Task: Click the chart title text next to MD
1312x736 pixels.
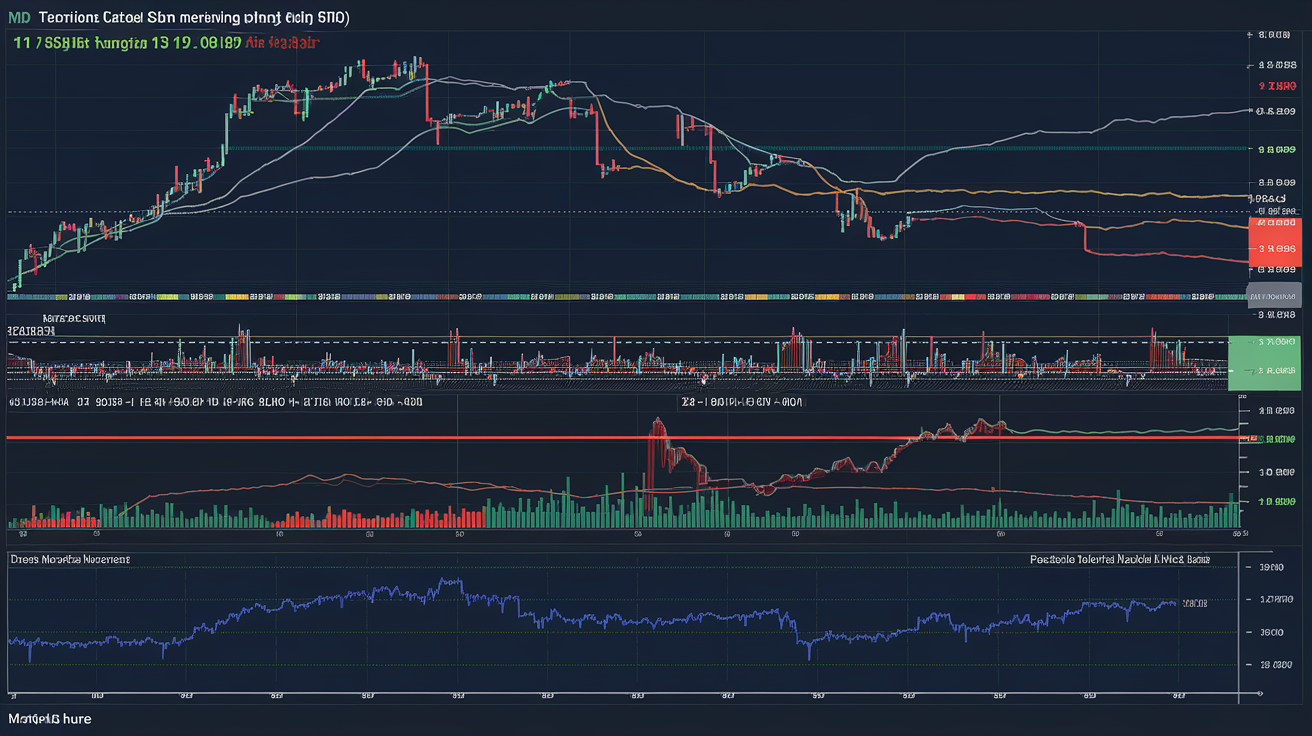Action: 192,18
